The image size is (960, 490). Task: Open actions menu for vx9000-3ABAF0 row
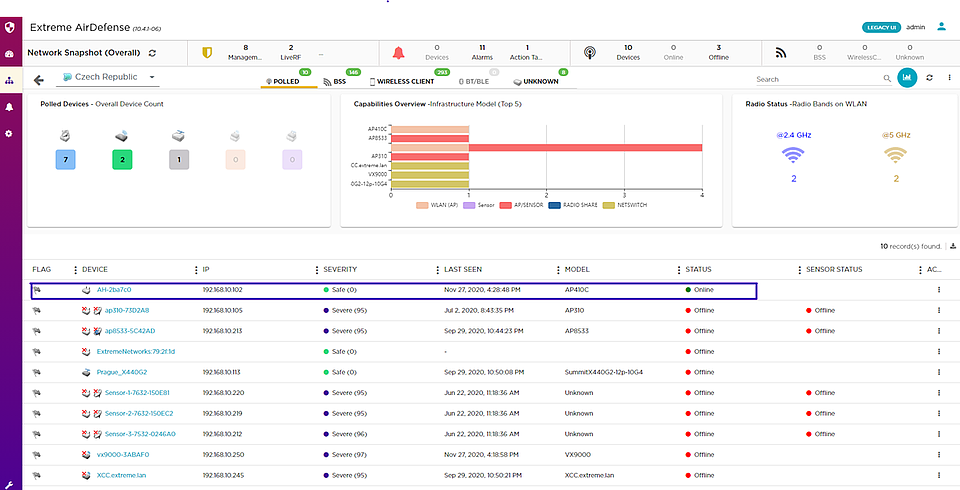pyautogui.click(x=939, y=454)
